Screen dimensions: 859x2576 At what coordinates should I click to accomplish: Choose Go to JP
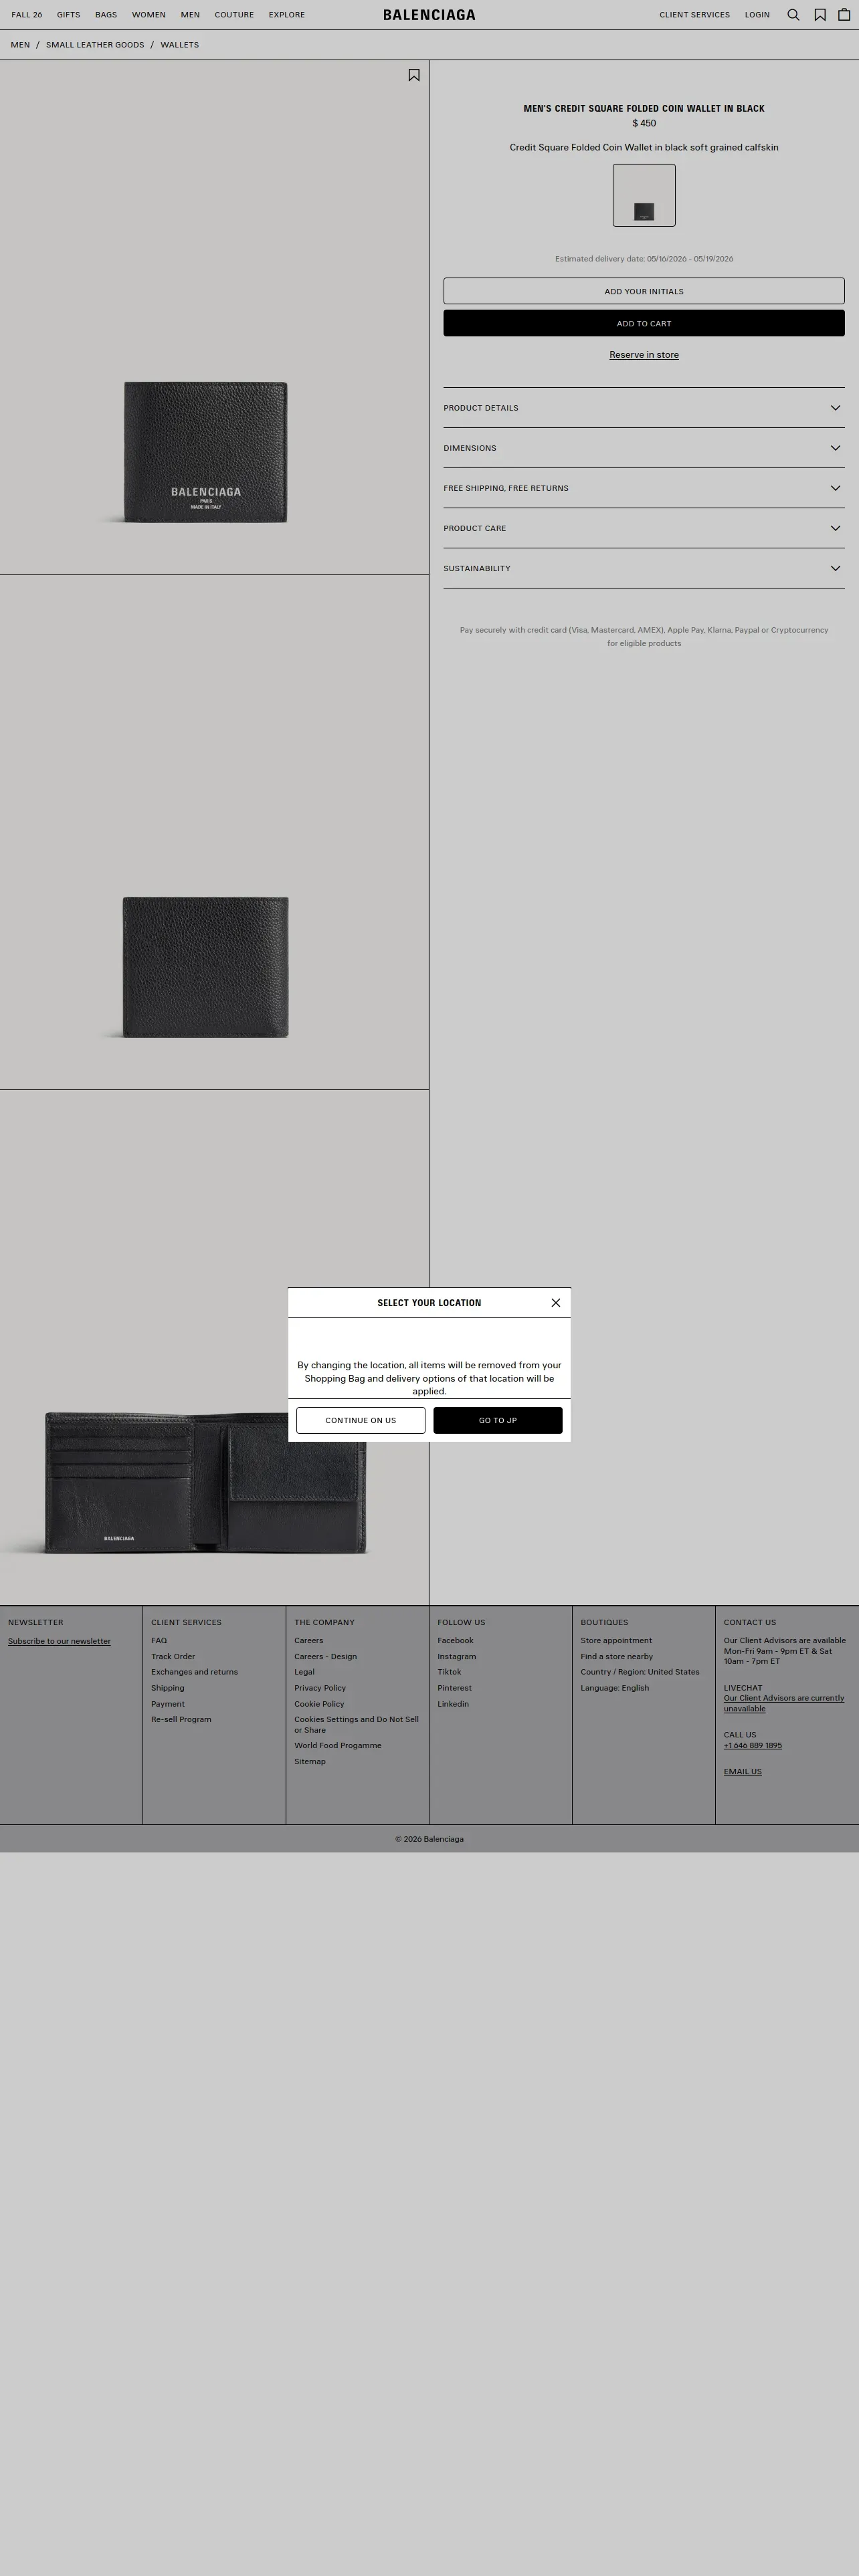point(498,1420)
